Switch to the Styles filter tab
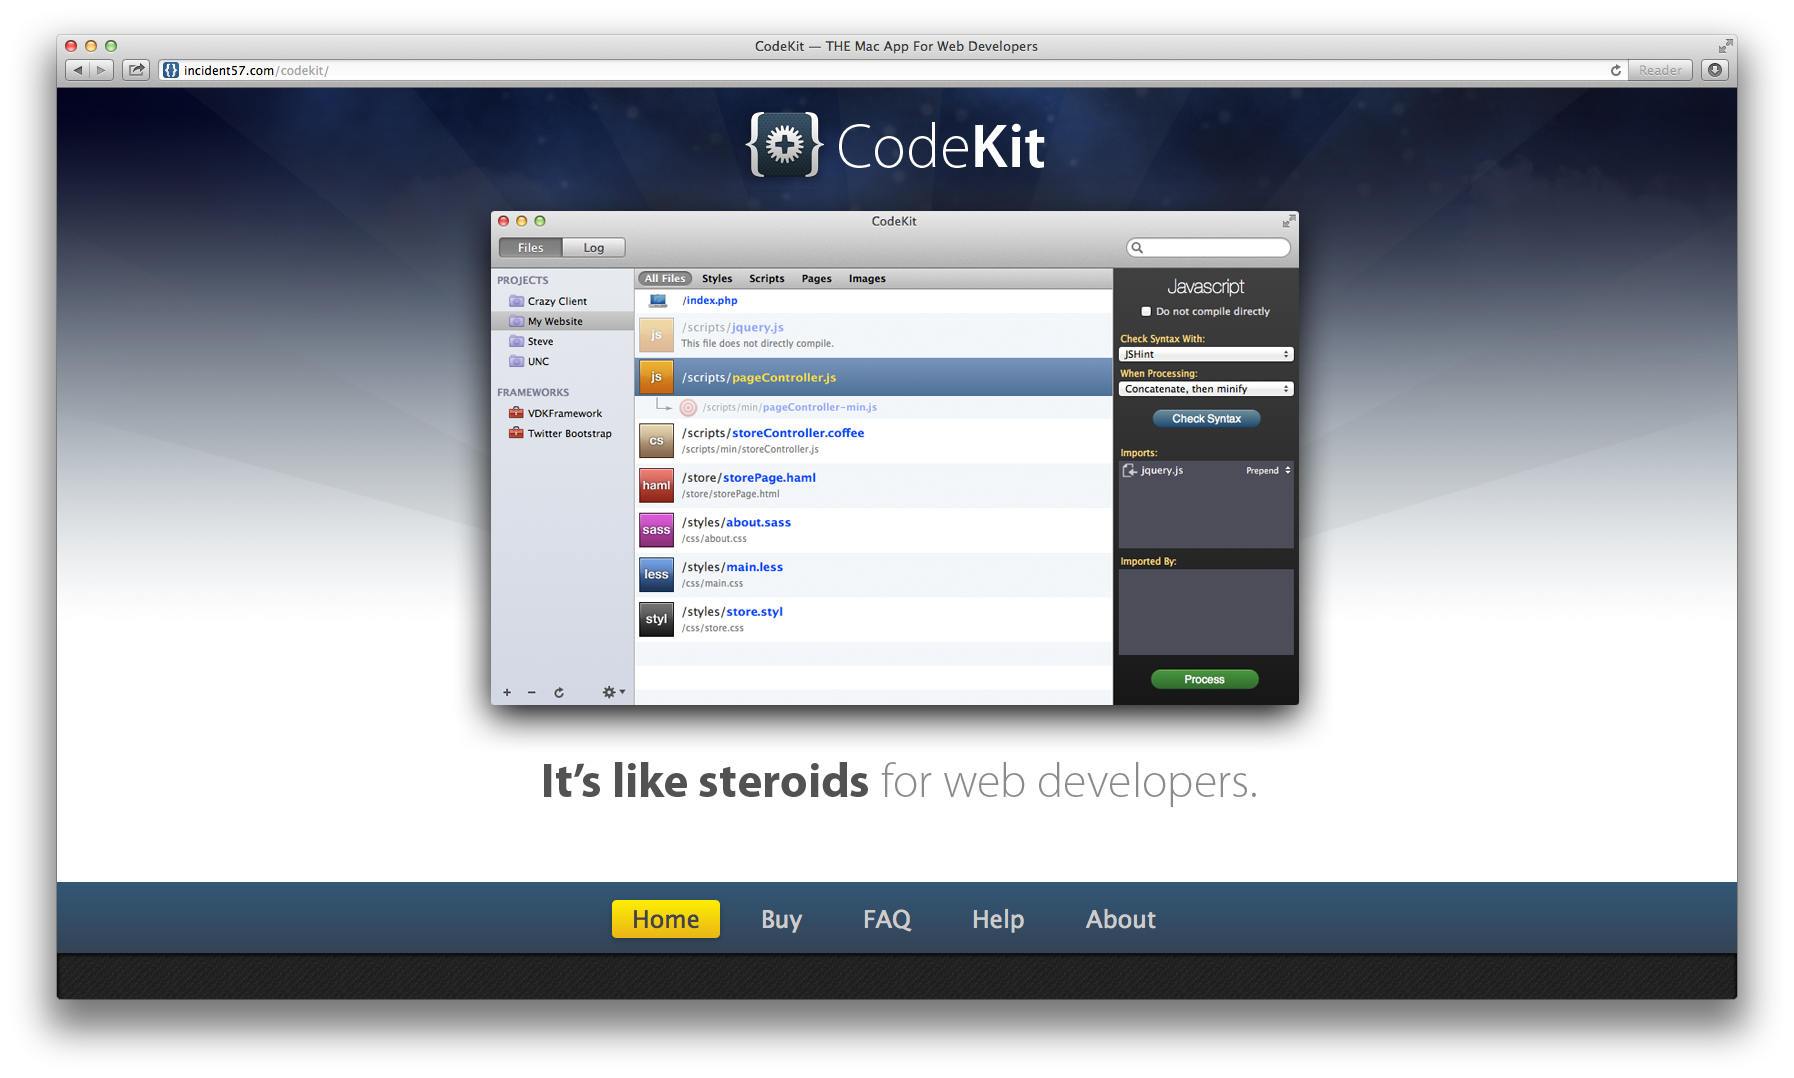 point(717,279)
